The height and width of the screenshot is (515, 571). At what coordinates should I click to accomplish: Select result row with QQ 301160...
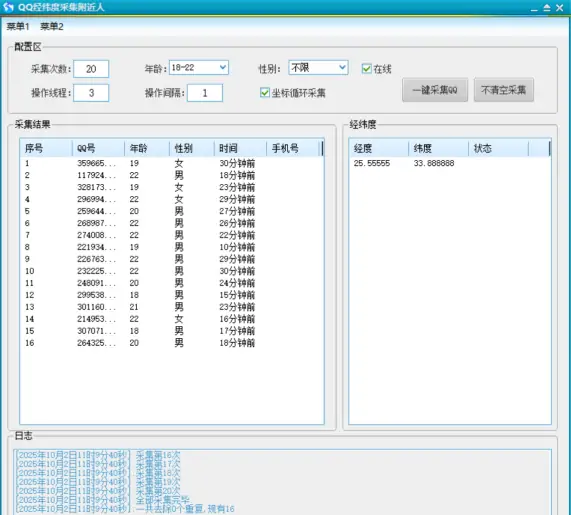pyautogui.click(x=172, y=307)
